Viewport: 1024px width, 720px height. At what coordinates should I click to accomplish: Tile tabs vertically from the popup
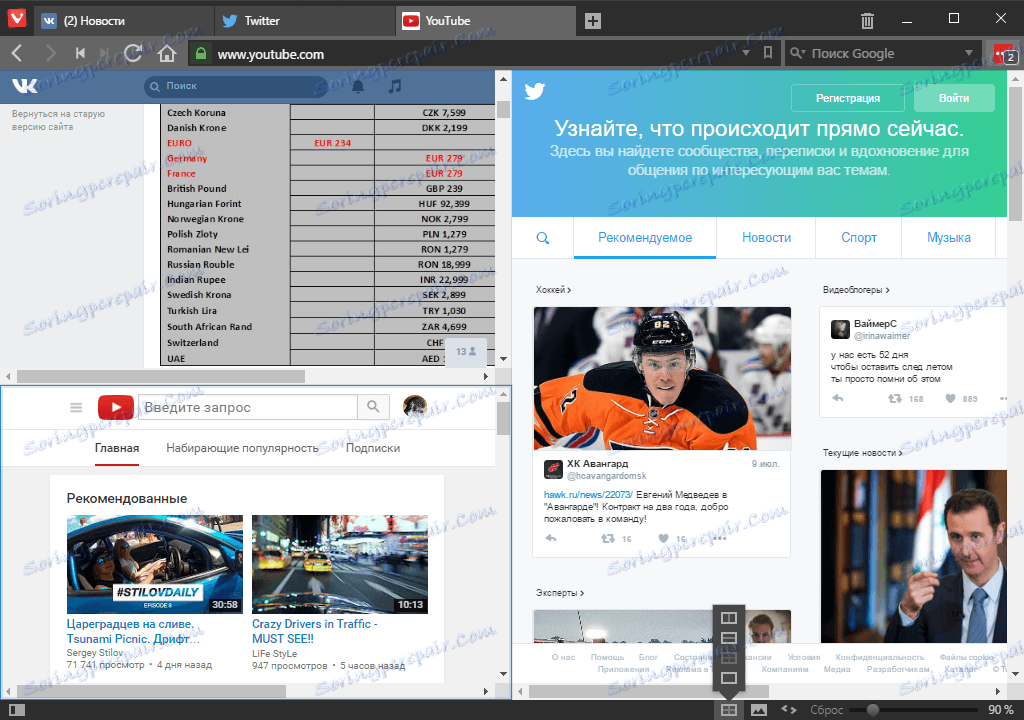coord(729,618)
